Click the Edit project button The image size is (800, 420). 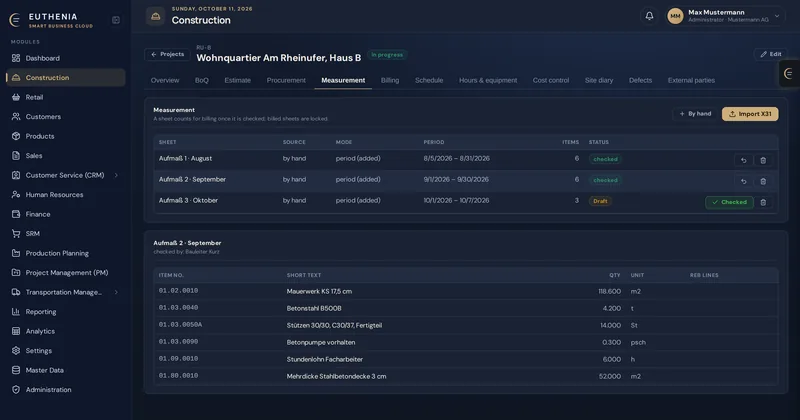pos(771,54)
